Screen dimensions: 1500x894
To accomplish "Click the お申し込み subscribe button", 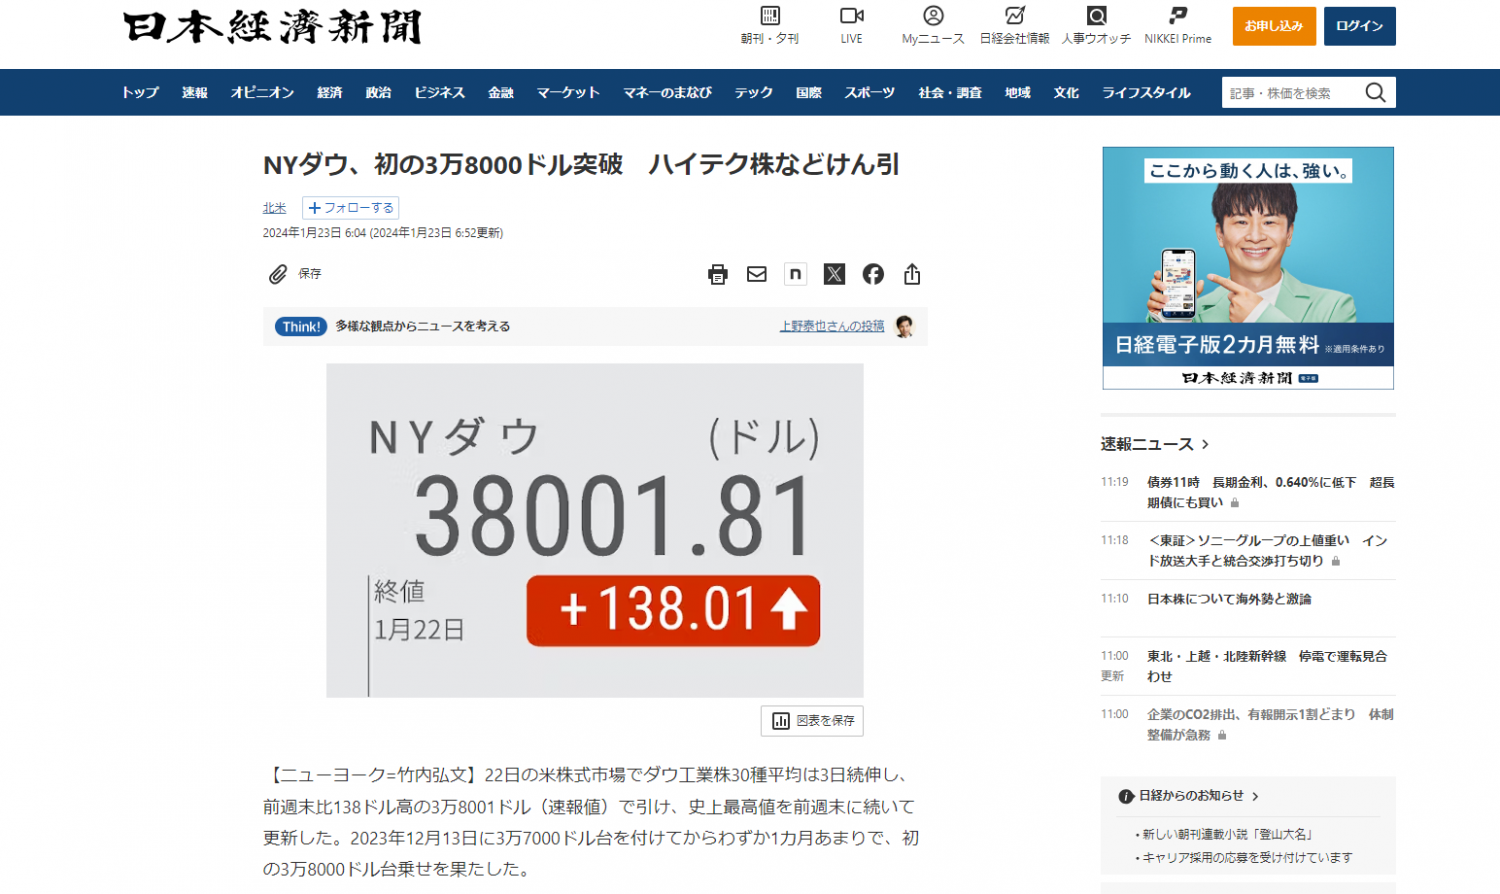I will click(x=1273, y=26).
